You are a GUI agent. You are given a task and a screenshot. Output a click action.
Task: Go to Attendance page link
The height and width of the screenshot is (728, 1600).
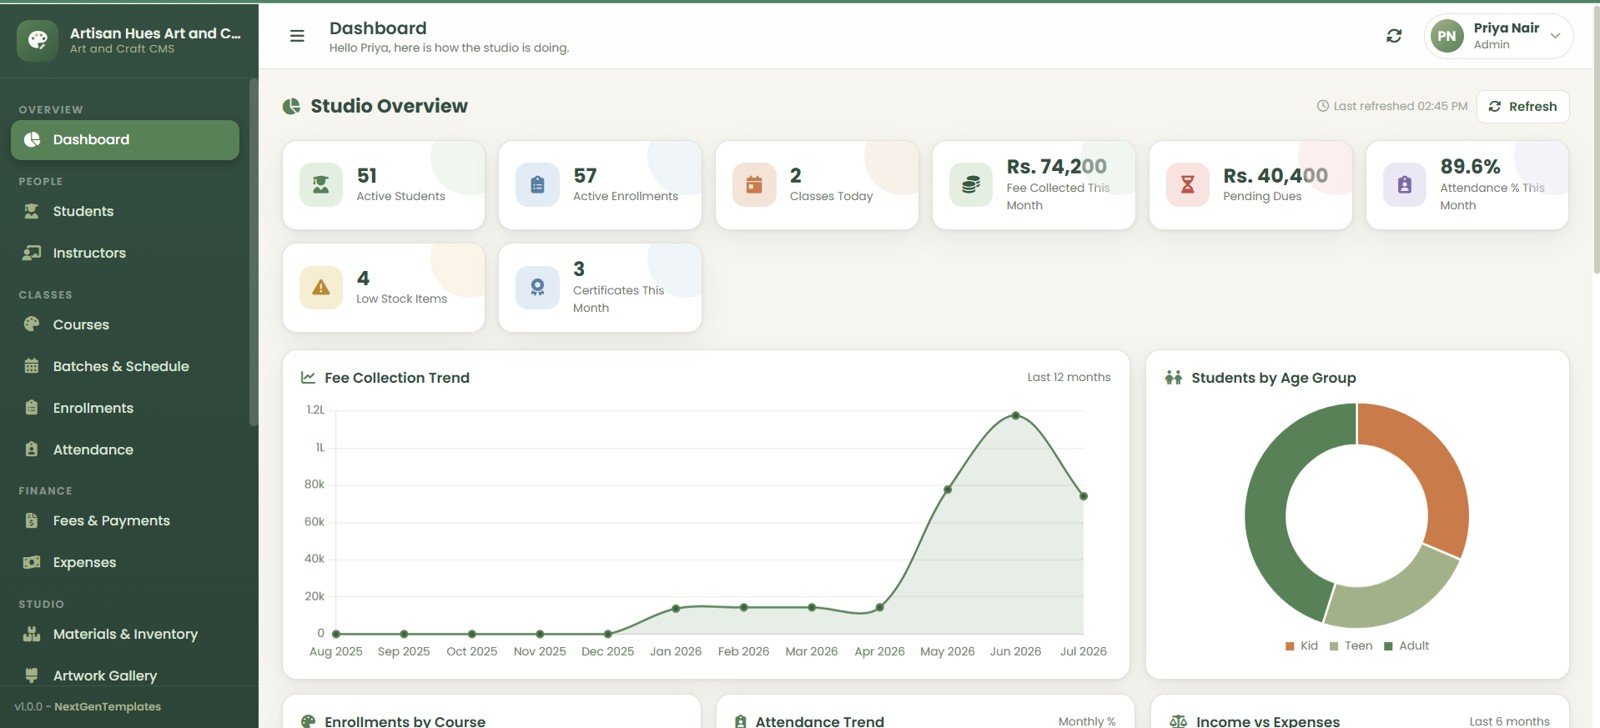pos(125,450)
